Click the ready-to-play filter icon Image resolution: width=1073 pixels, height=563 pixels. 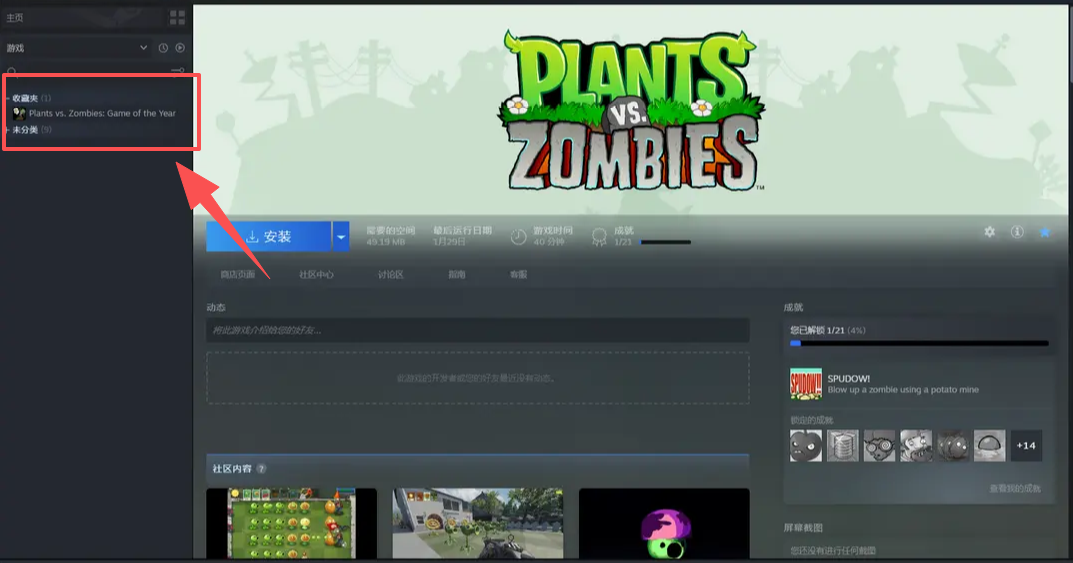click(180, 48)
